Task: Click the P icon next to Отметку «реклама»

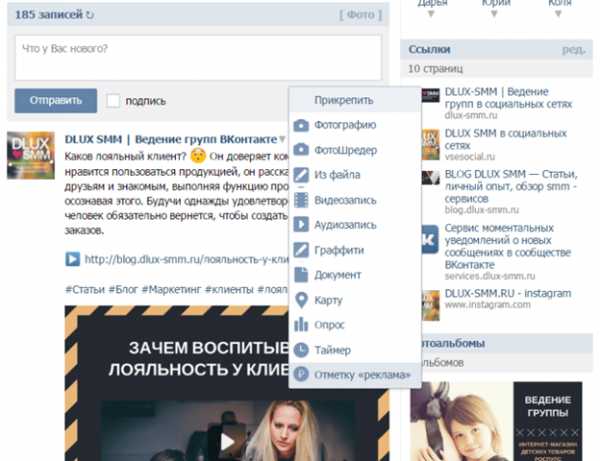Action: [301, 374]
